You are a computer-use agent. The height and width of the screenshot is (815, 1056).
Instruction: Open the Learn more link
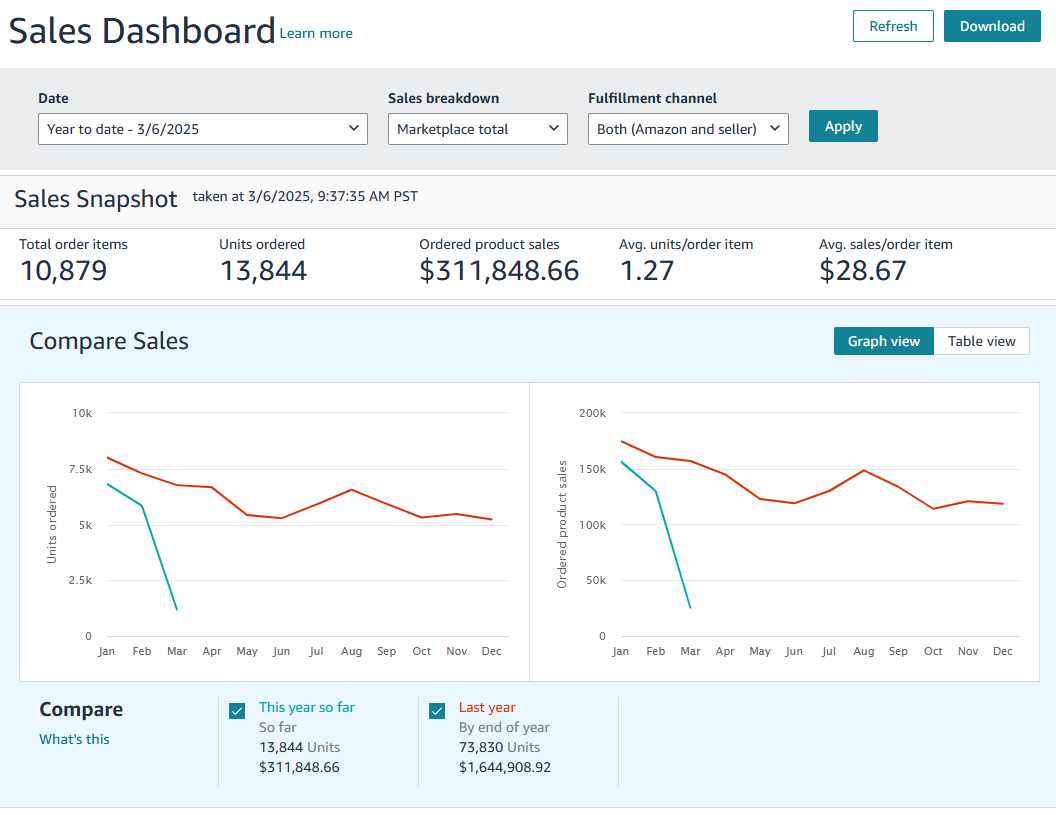tap(316, 34)
